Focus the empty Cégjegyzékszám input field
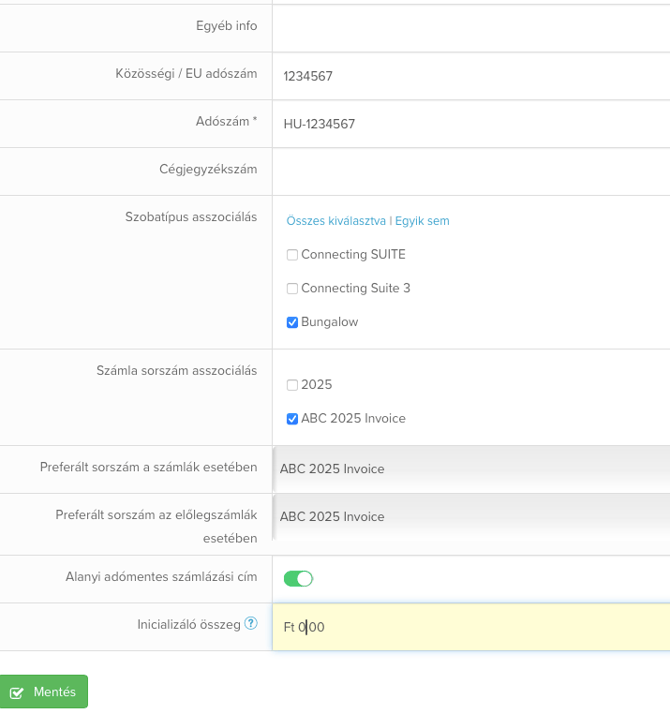 point(470,171)
